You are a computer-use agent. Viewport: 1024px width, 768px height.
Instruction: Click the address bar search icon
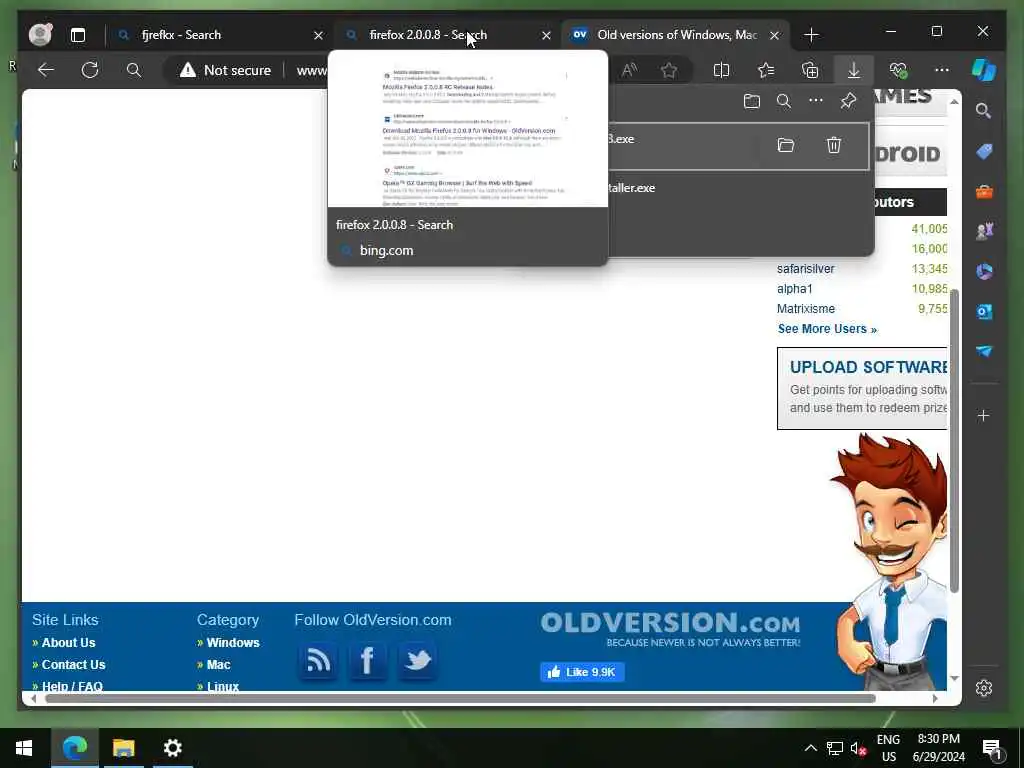click(x=134, y=70)
